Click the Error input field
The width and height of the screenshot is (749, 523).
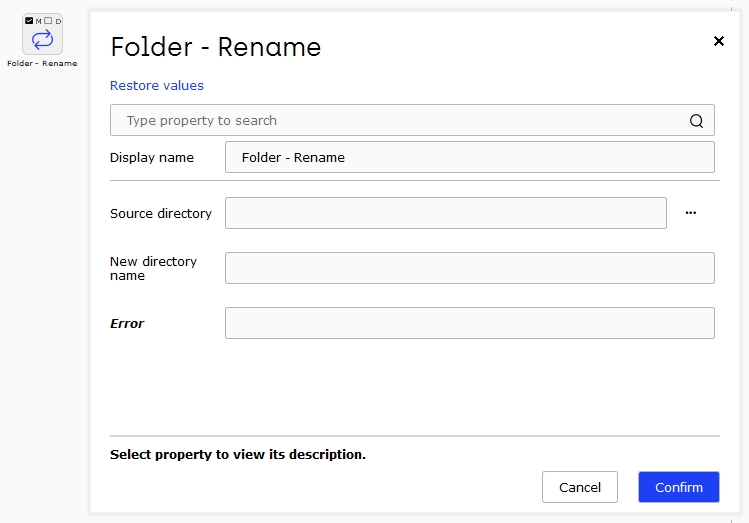click(x=470, y=323)
